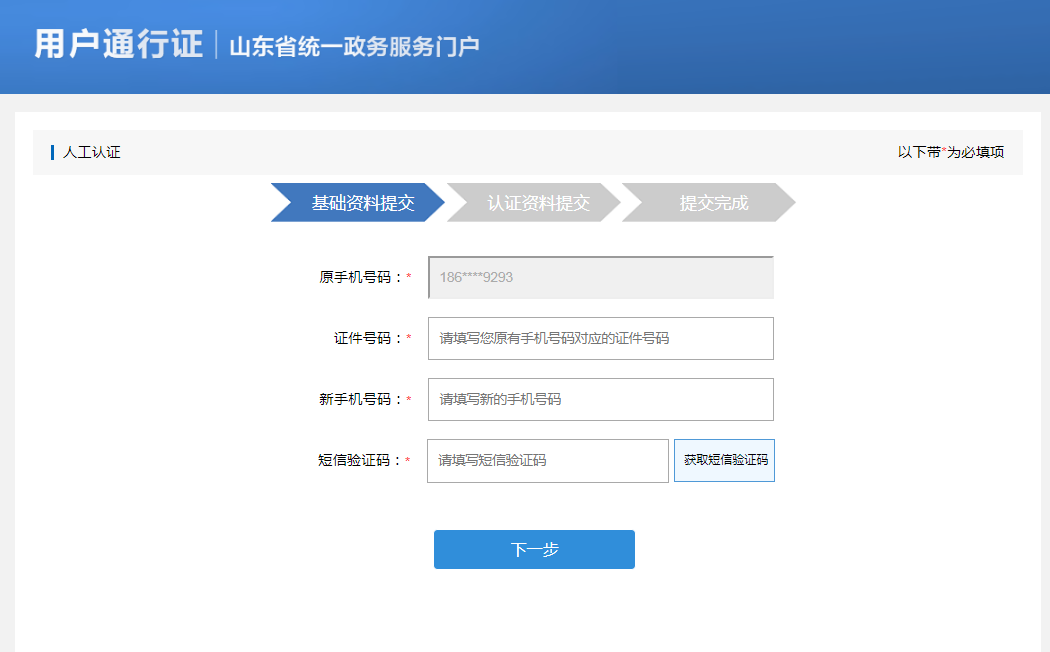Click the 下一步 submit button
The height and width of the screenshot is (652, 1050).
(534, 549)
